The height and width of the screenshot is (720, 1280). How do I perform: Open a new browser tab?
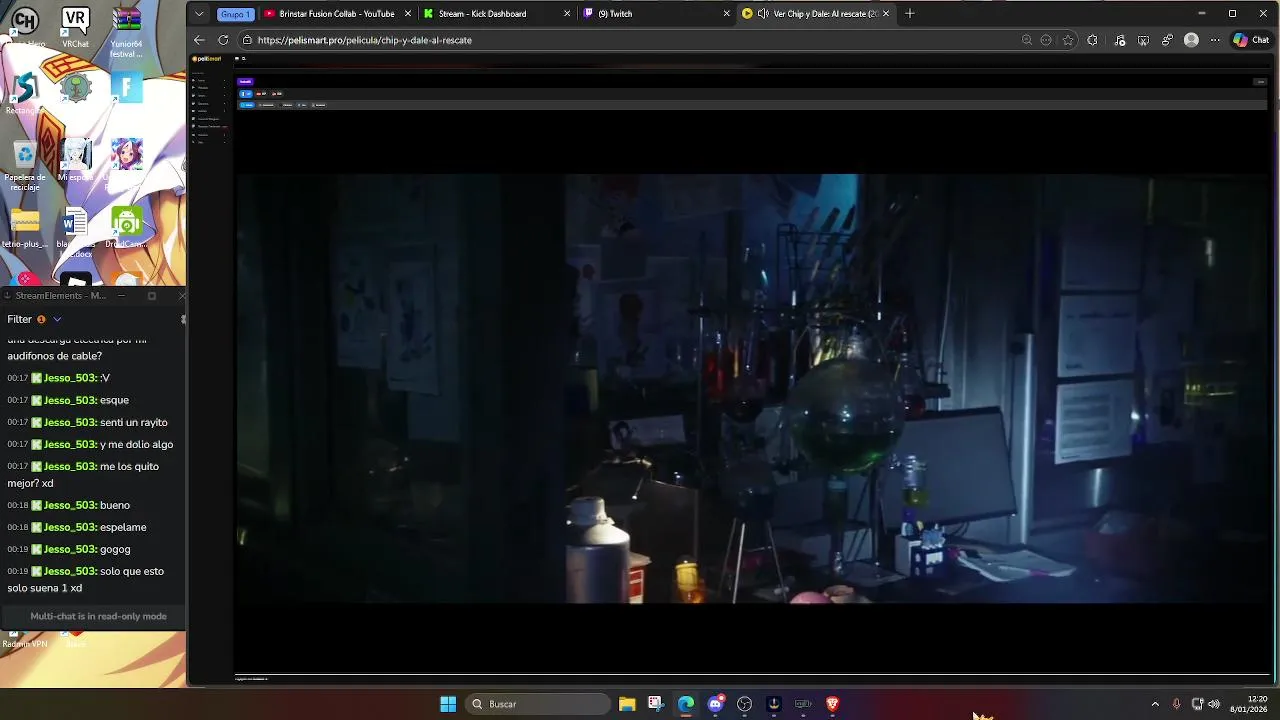[909, 14]
